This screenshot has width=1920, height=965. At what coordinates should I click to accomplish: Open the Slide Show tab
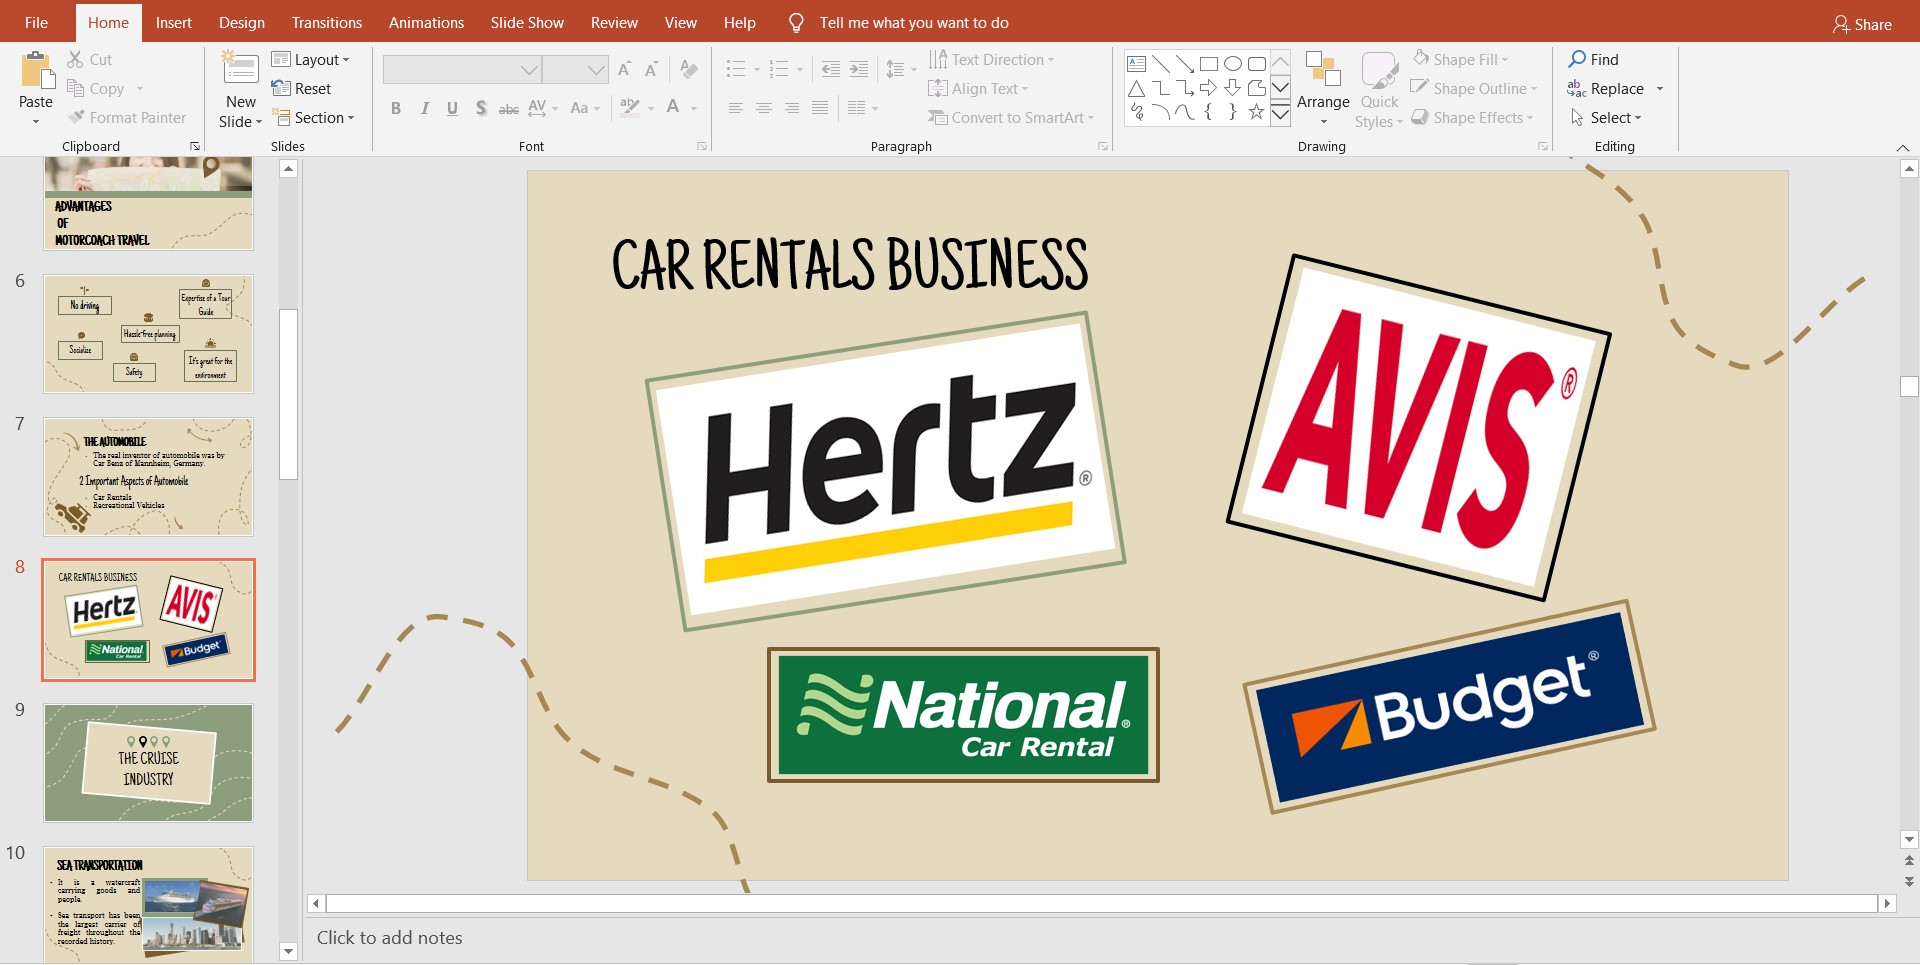click(x=527, y=22)
